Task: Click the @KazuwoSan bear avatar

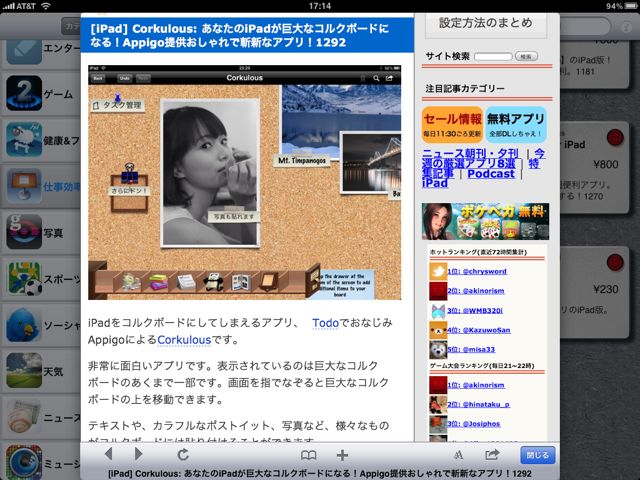Action: 438,330
